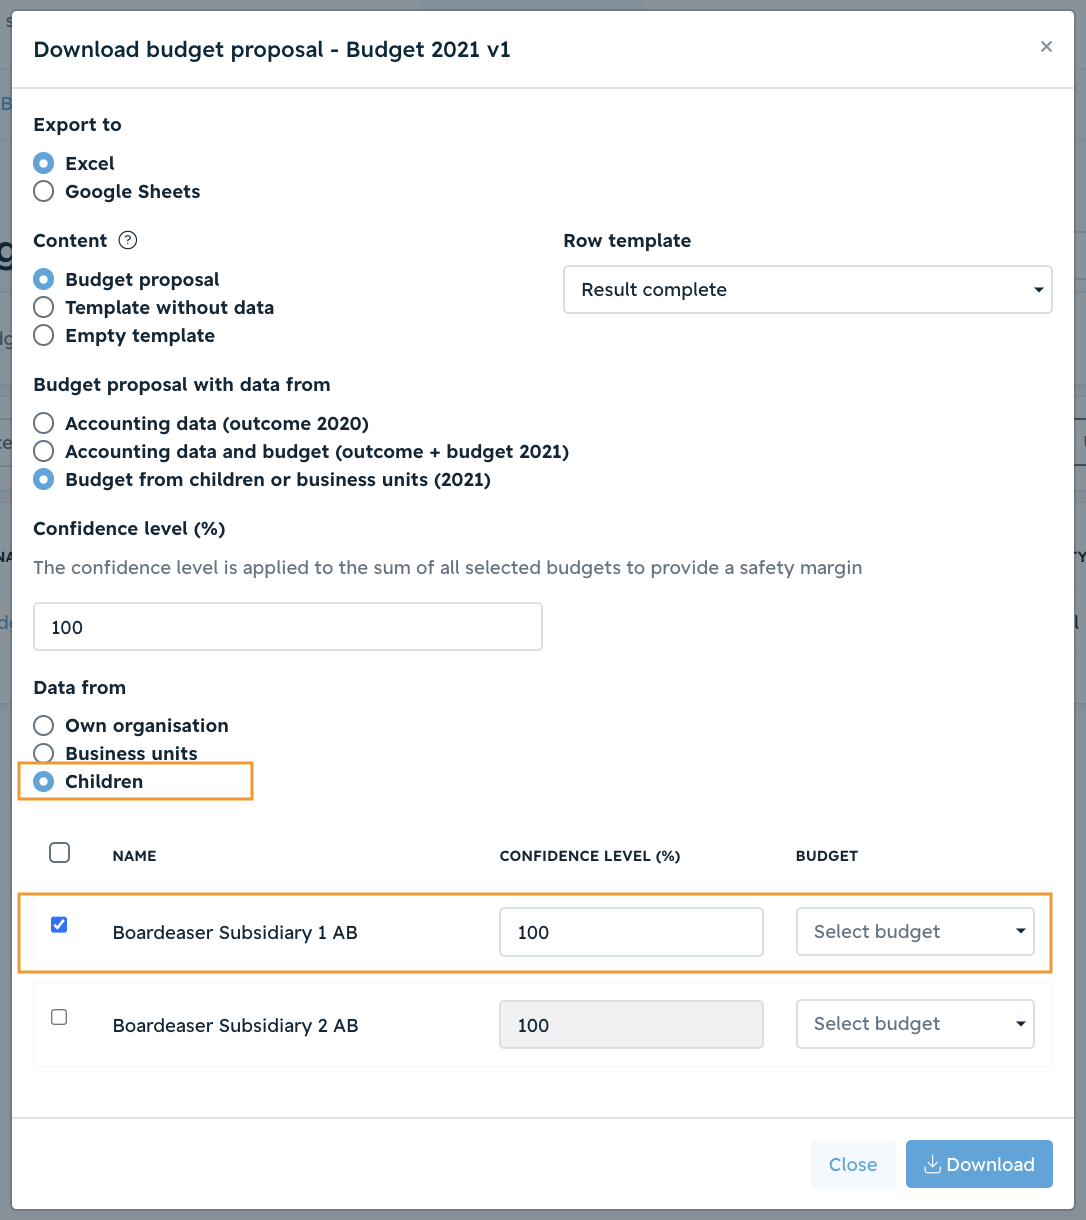Image resolution: width=1086 pixels, height=1220 pixels.
Task: Select Accounting data and budget option
Action: (x=44, y=451)
